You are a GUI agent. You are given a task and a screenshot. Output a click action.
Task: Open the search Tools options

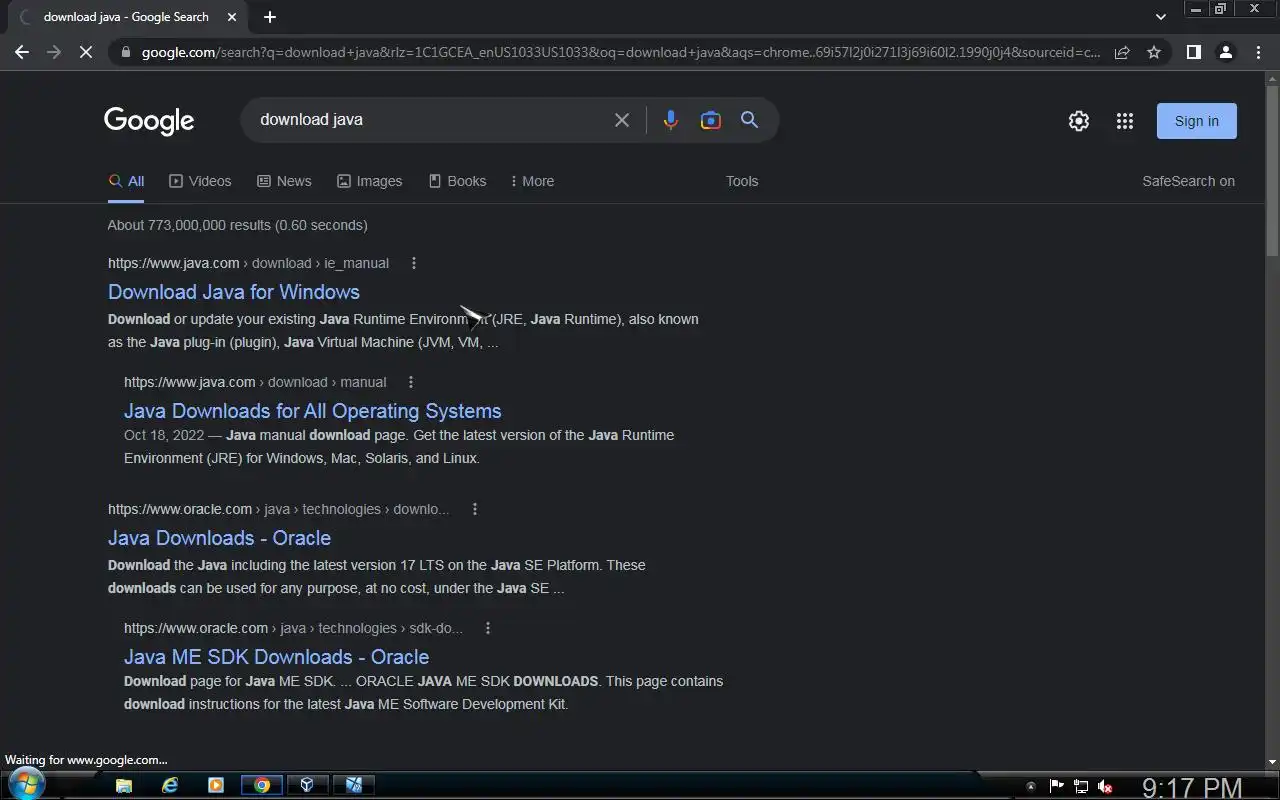[x=742, y=181]
